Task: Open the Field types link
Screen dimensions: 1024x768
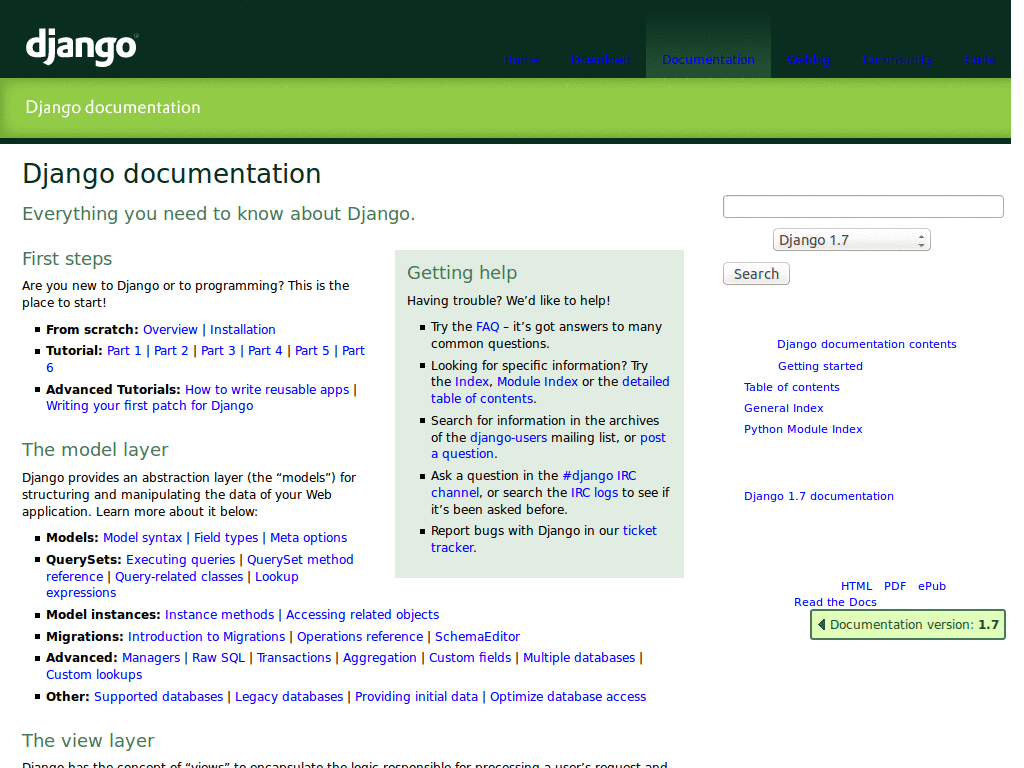Action: pos(226,538)
